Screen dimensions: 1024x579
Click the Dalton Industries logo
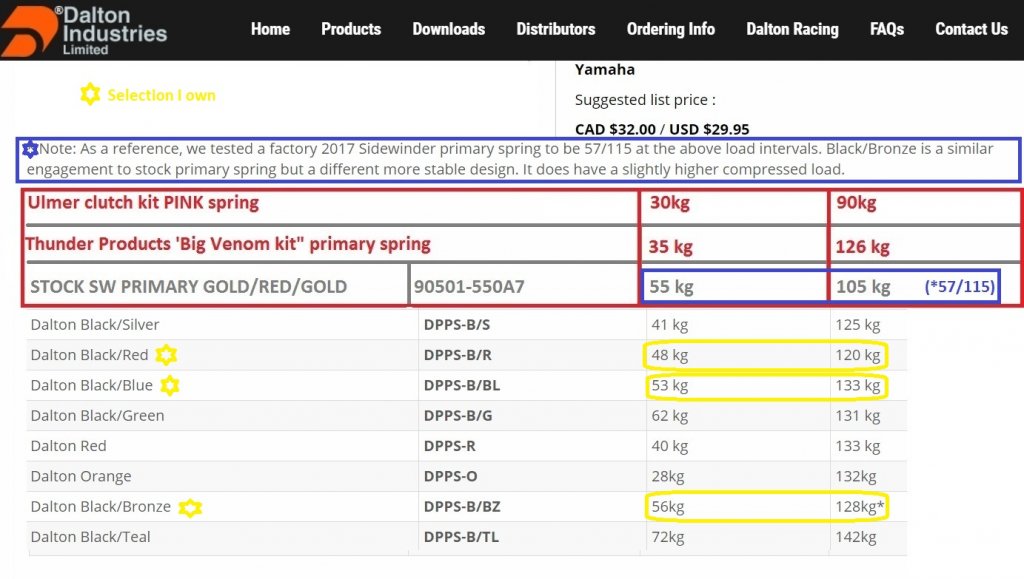coord(84,30)
